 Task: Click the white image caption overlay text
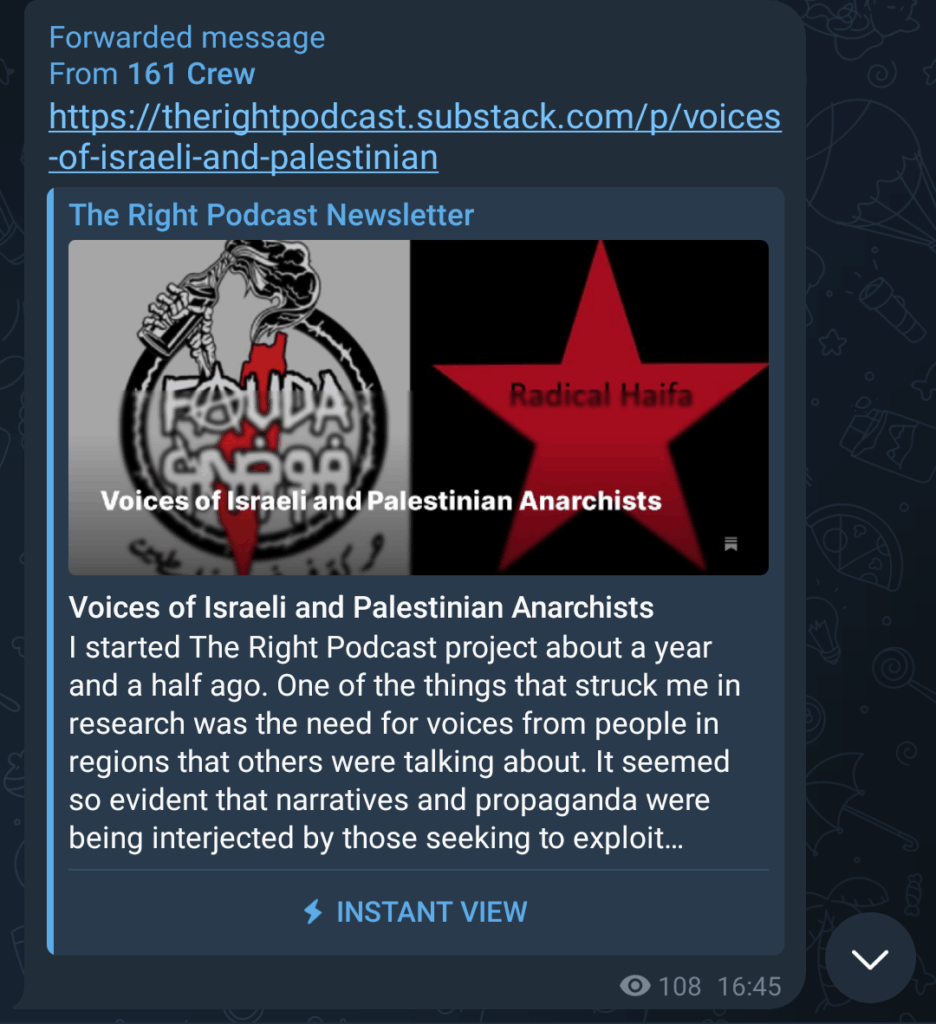pyautogui.click(x=381, y=501)
